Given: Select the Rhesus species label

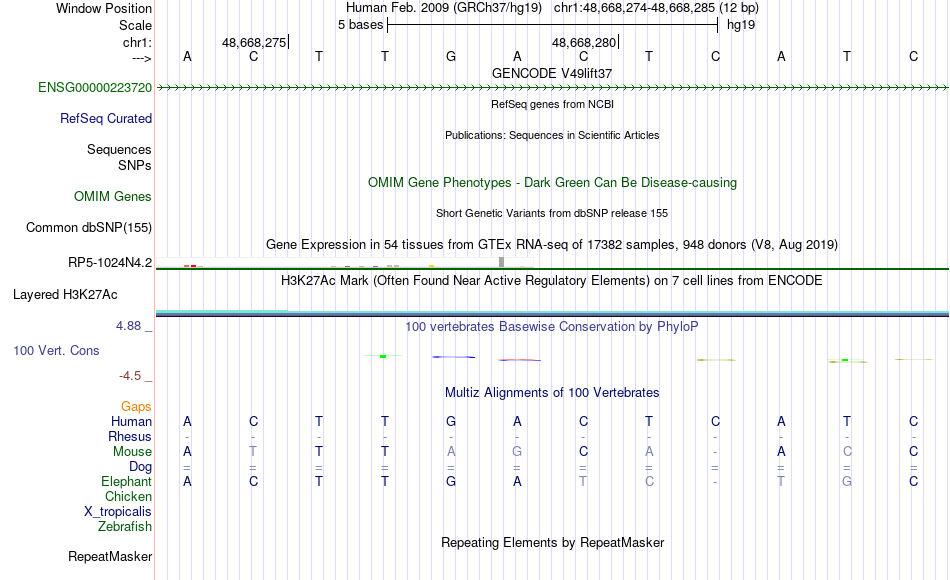Looking at the screenshot, I should (x=130, y=437).
